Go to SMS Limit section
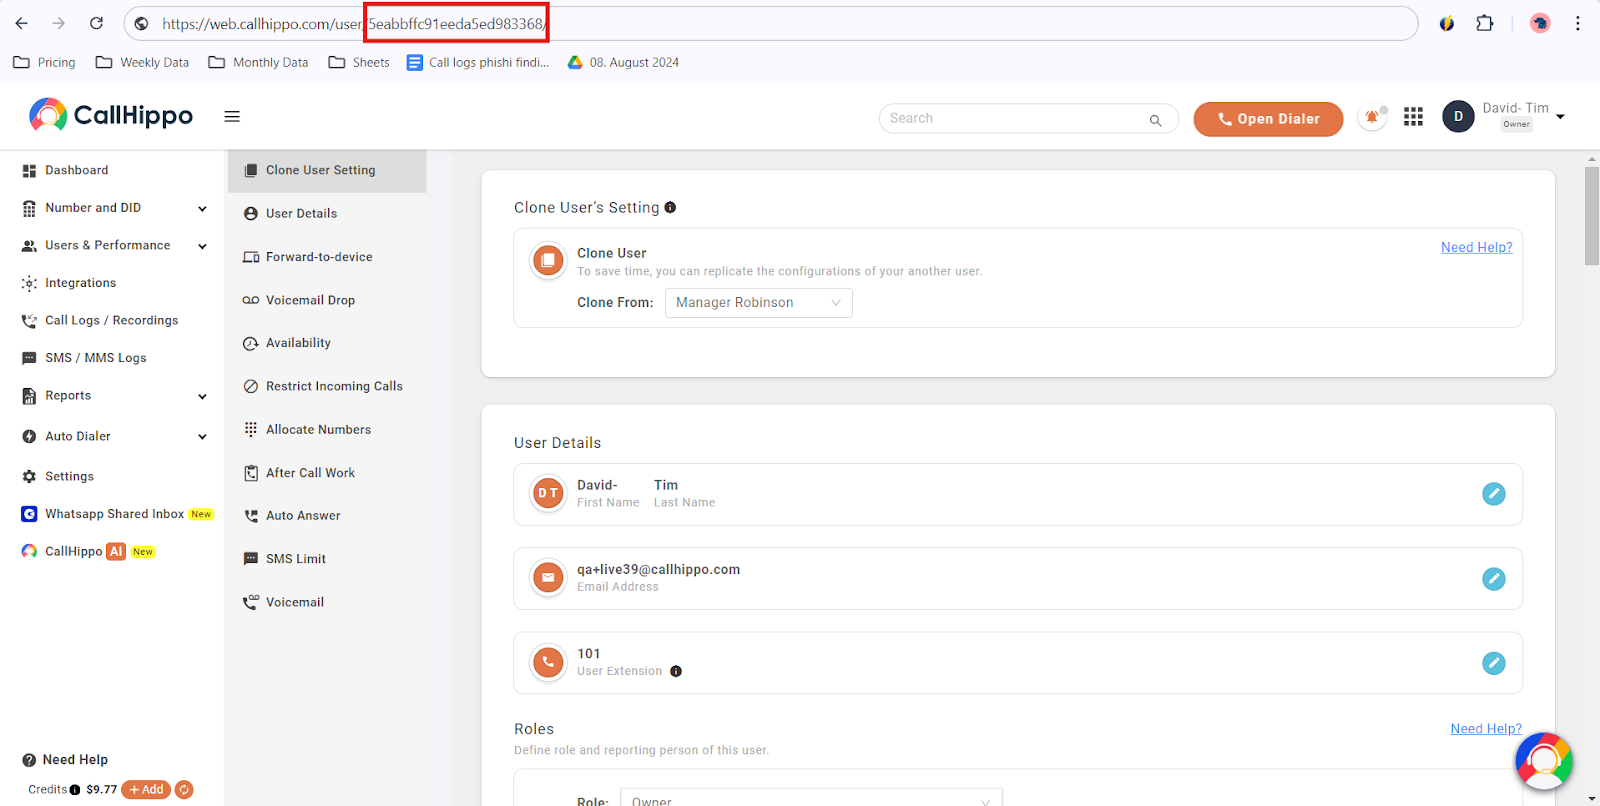1600x806 pixels. pos(296,559)
